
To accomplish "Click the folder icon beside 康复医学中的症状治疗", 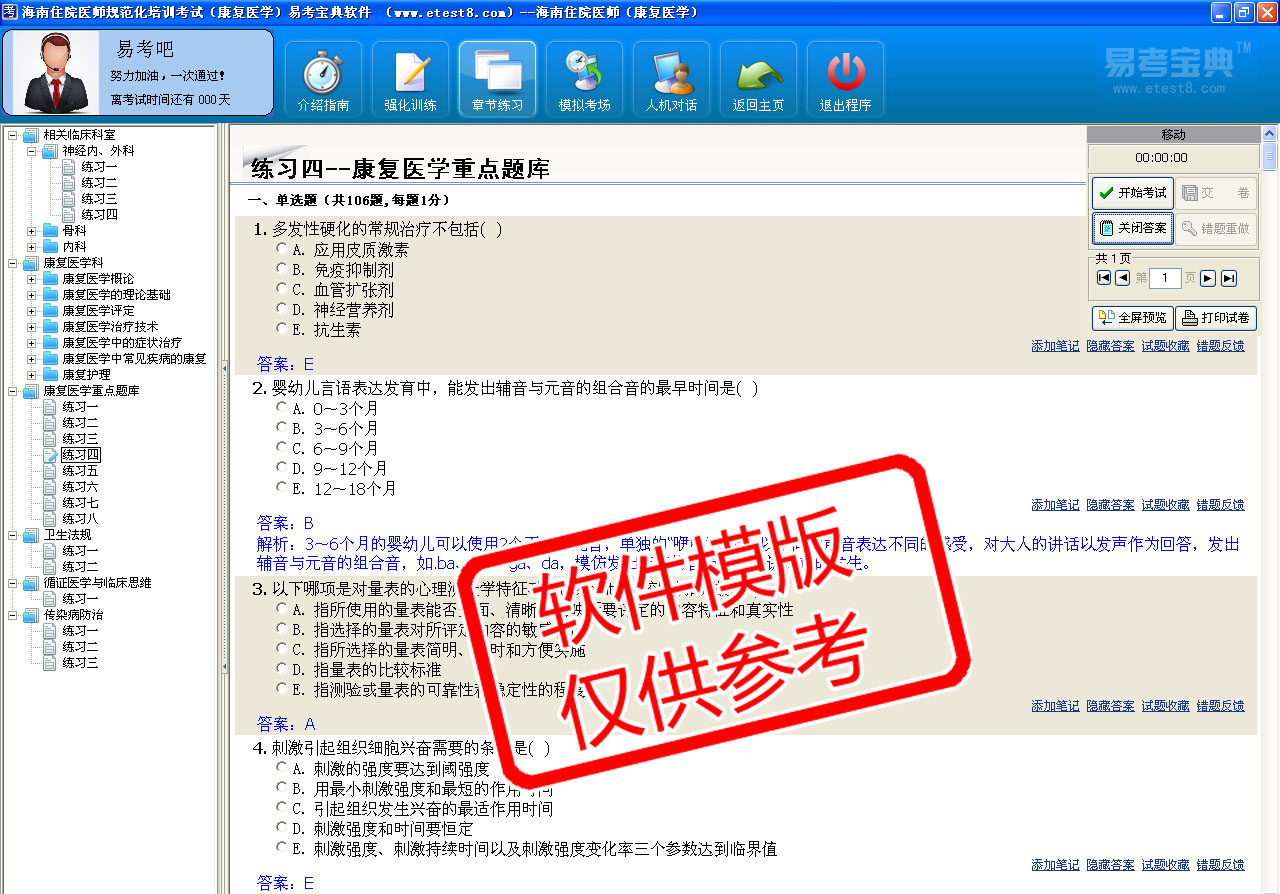I will tap(51, 343).
